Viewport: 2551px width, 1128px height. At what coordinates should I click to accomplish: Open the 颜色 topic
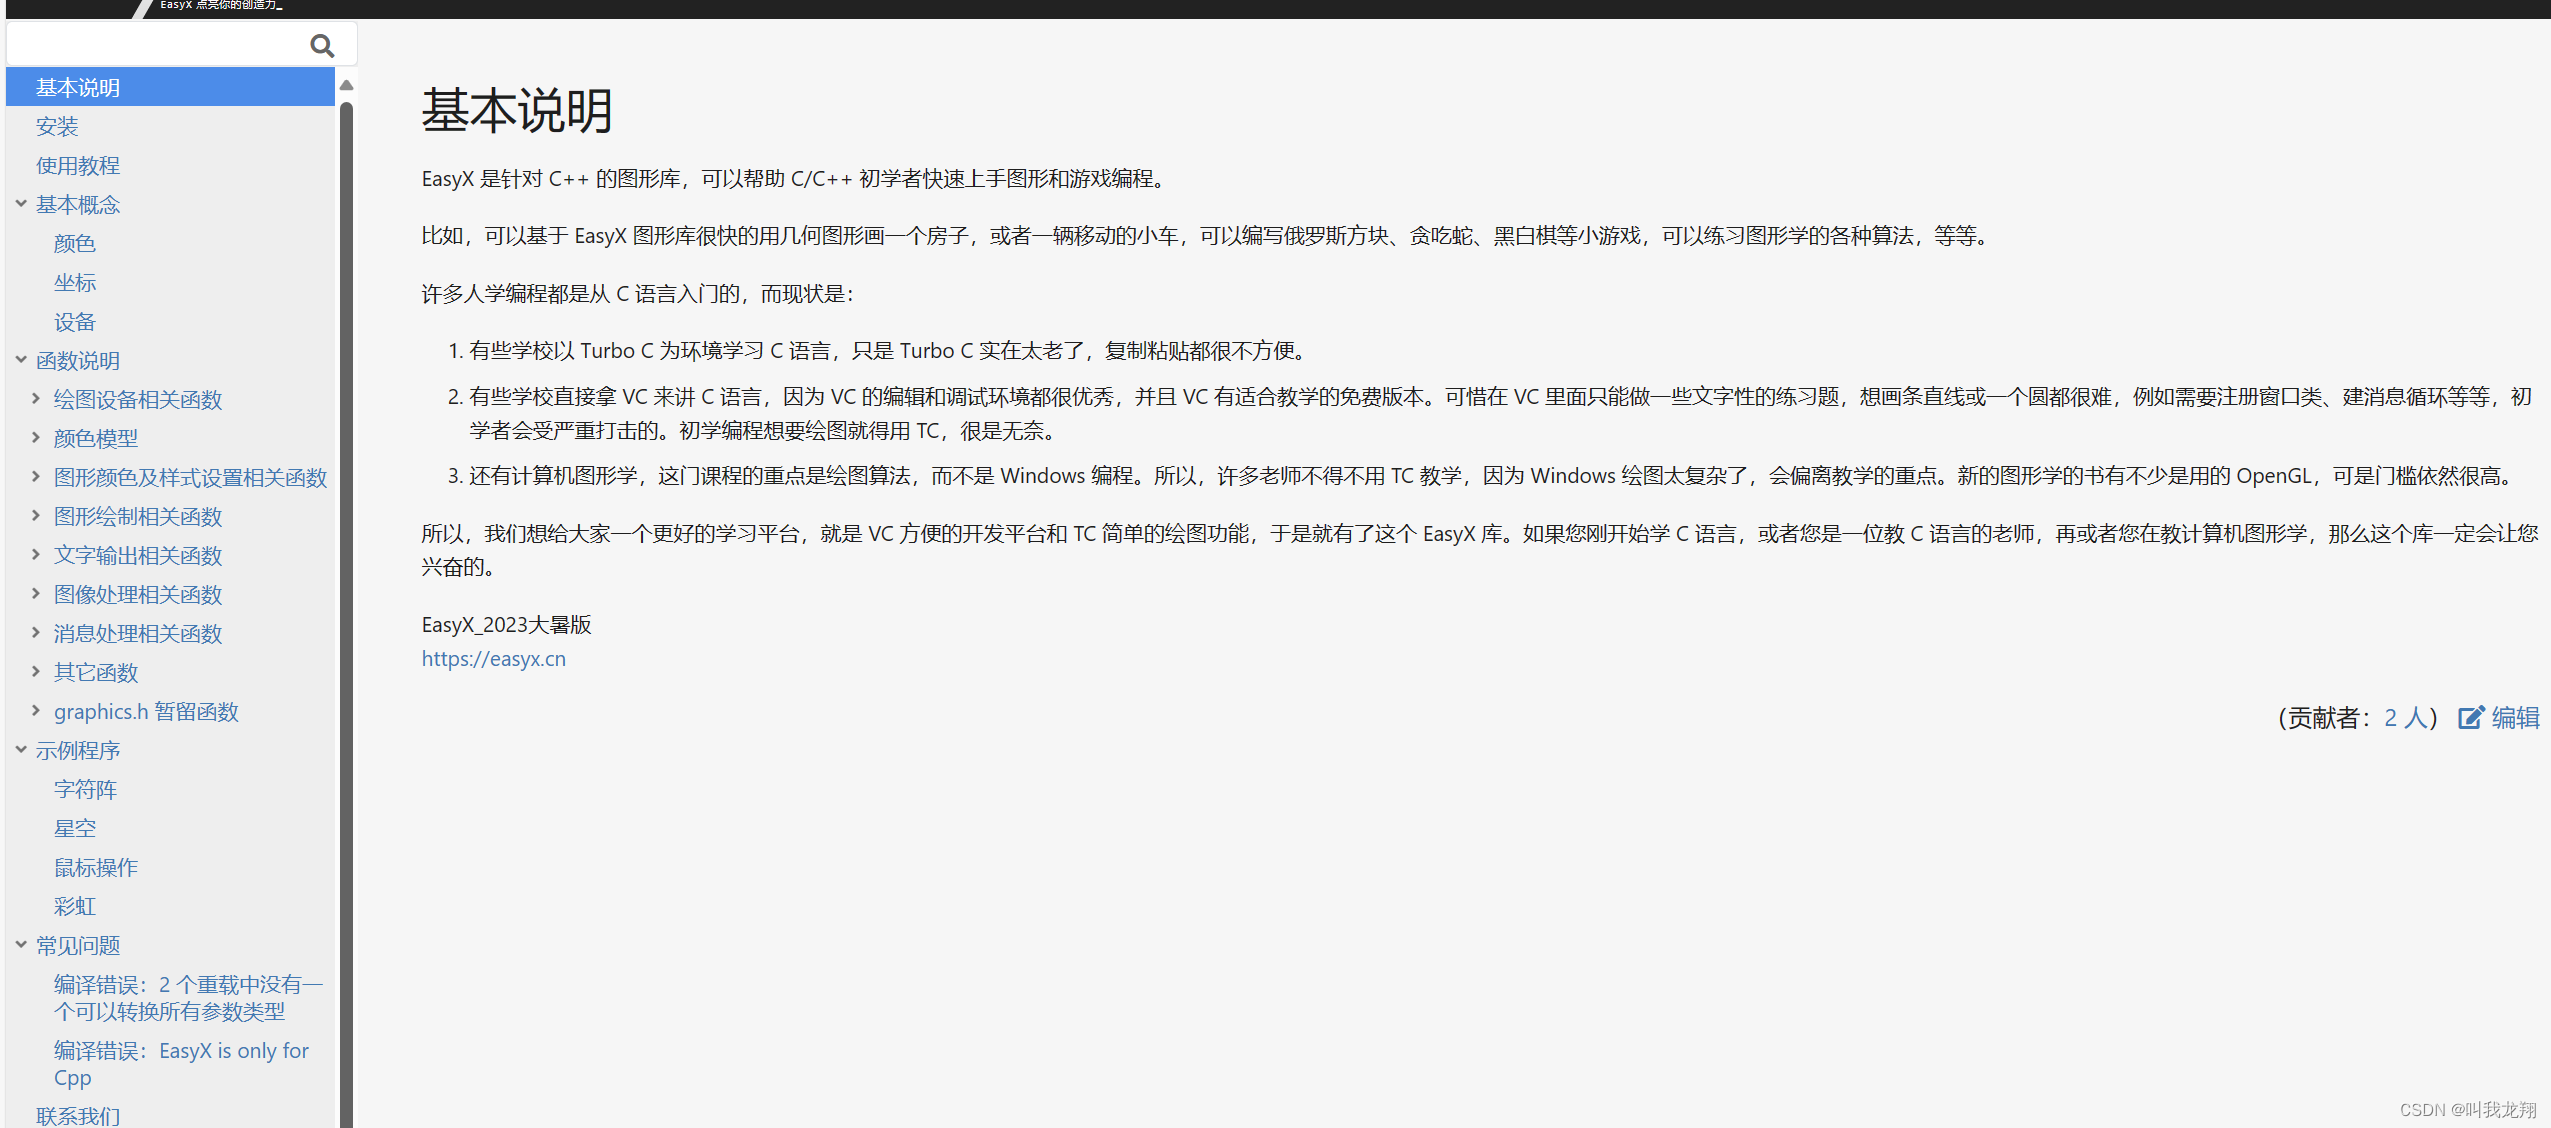click(75, 243)
